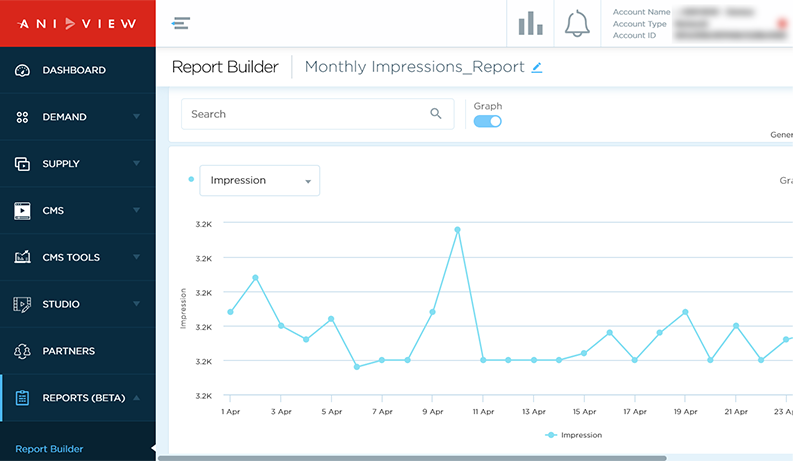Screen dimensions: 793x461
Task: Turn off the Graph toggle
Action: pyautogui.click(x=488, y=121)
